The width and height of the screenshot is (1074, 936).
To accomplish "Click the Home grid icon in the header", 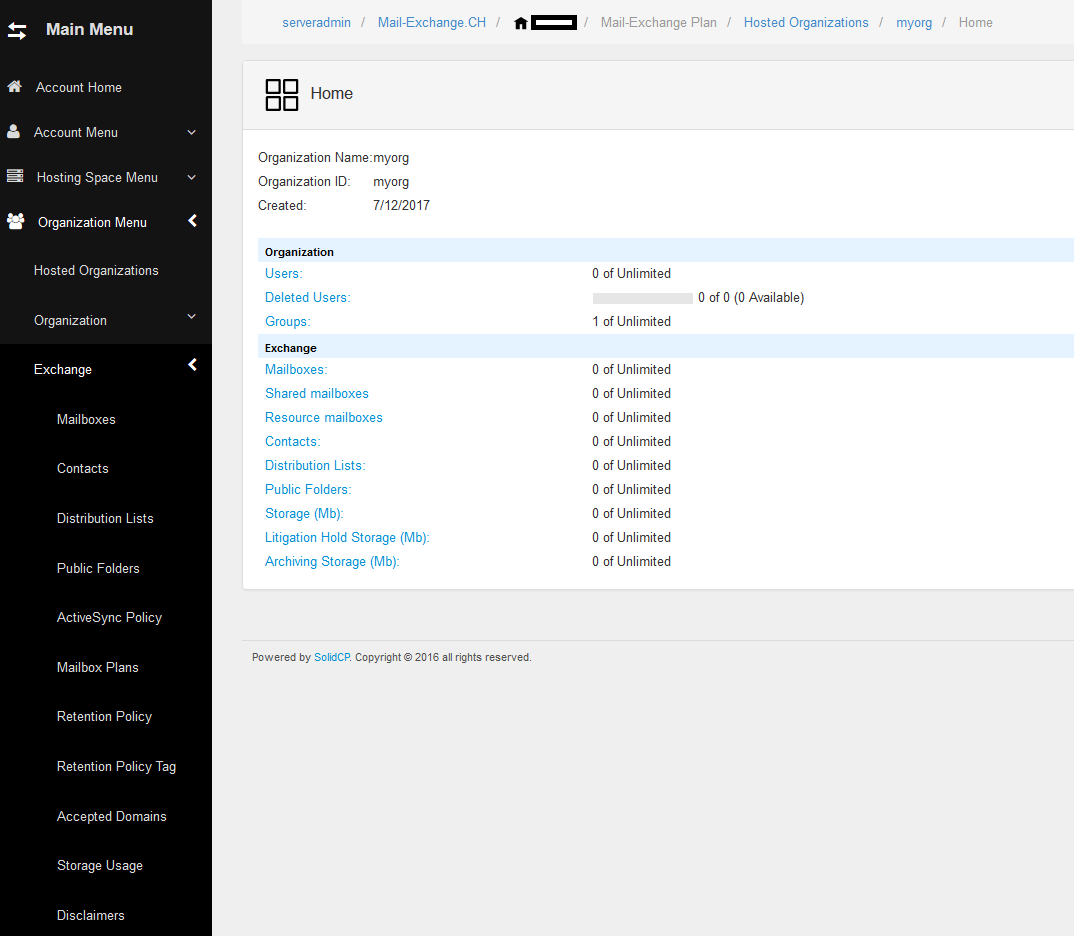I will 282,94.
